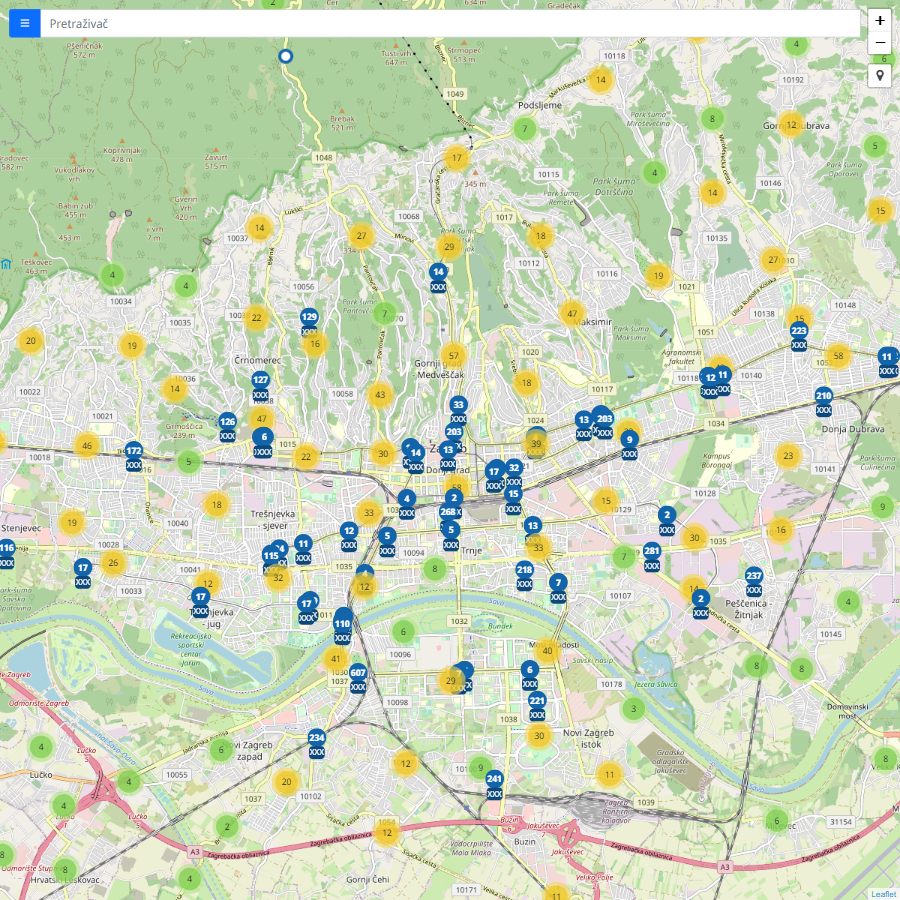Viewport: 900px width, 900px height.
Task: Click the white circle marker near Sljeme
Action: point(285,56)
